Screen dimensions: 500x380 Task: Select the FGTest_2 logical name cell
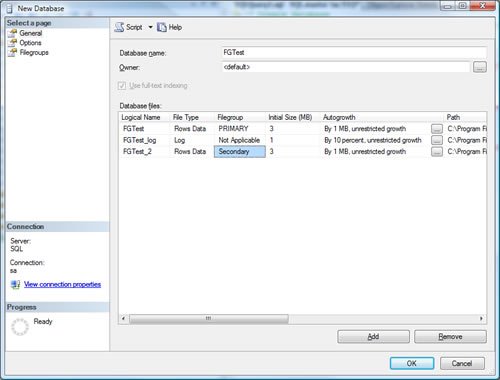145,151
